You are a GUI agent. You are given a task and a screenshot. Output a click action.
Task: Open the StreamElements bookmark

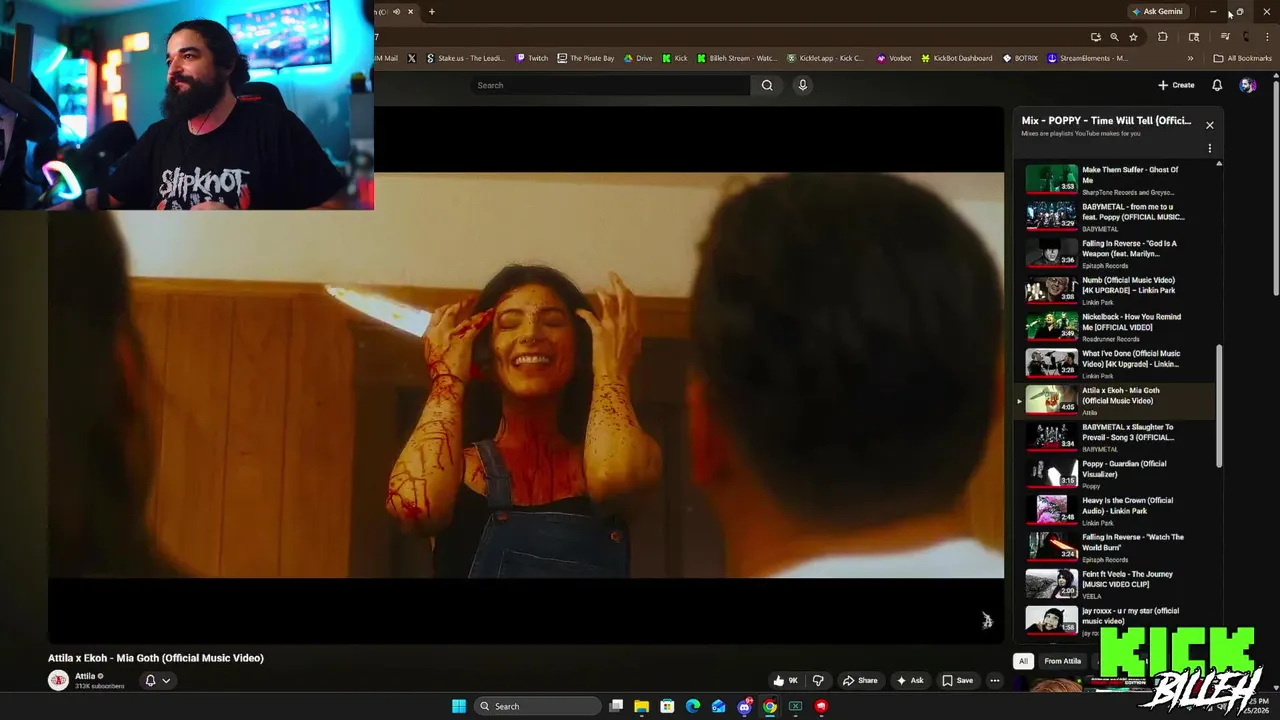[x=1087, y=58]
